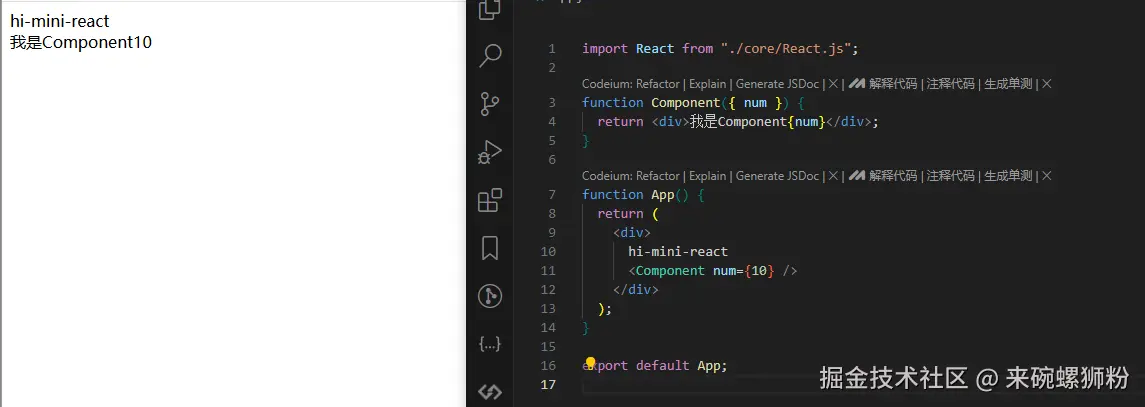Open the Git Graph circle icon

490,296
